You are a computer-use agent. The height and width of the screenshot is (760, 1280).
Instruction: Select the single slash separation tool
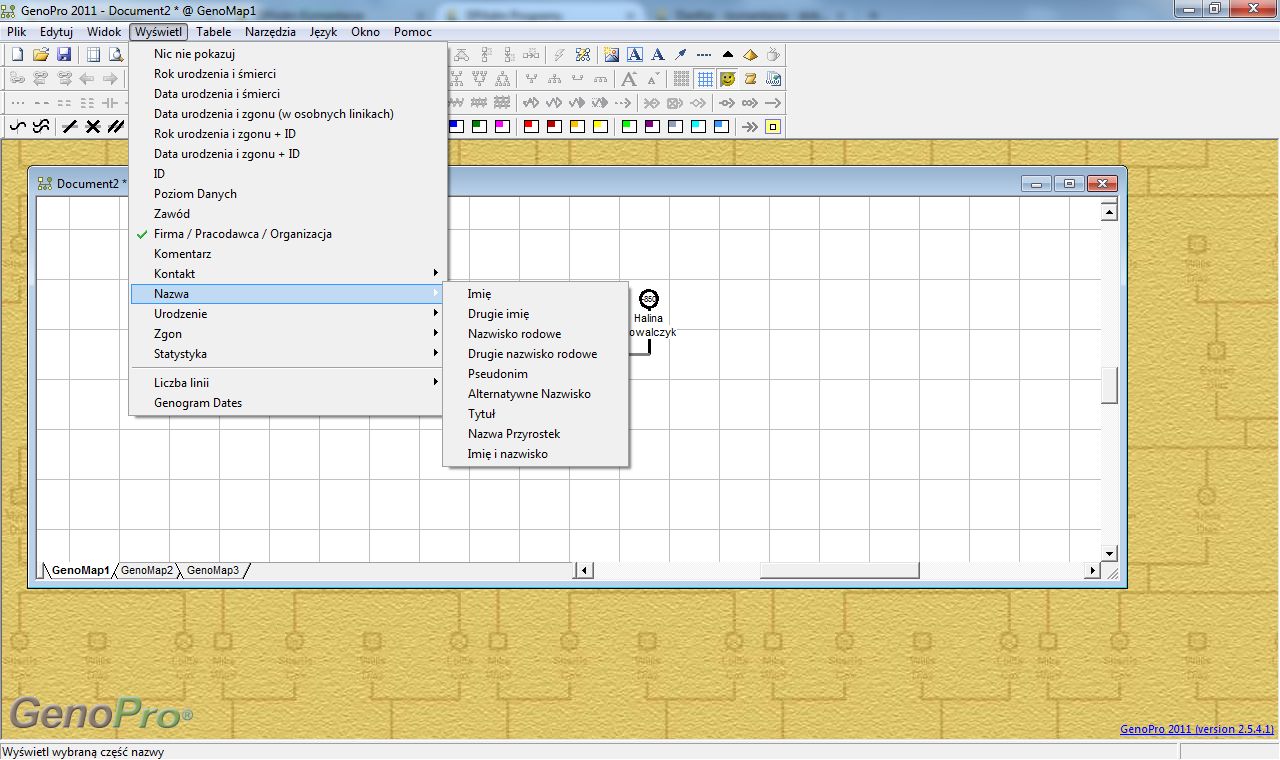(x=69, y=126)
